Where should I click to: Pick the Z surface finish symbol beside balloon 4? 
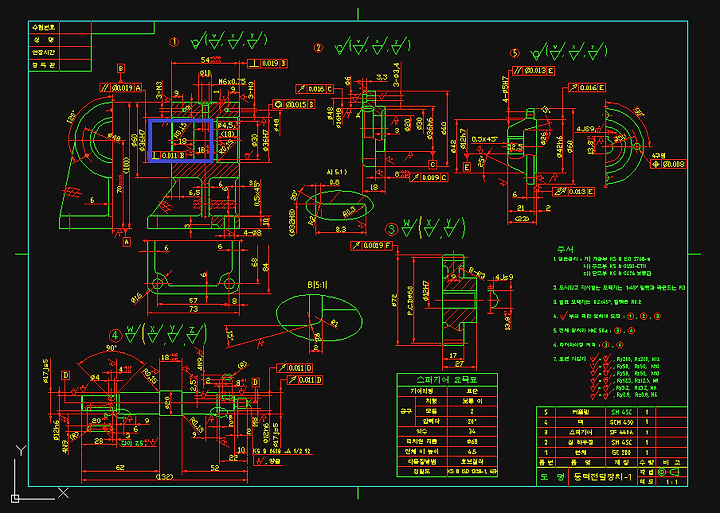pos(193,336)
